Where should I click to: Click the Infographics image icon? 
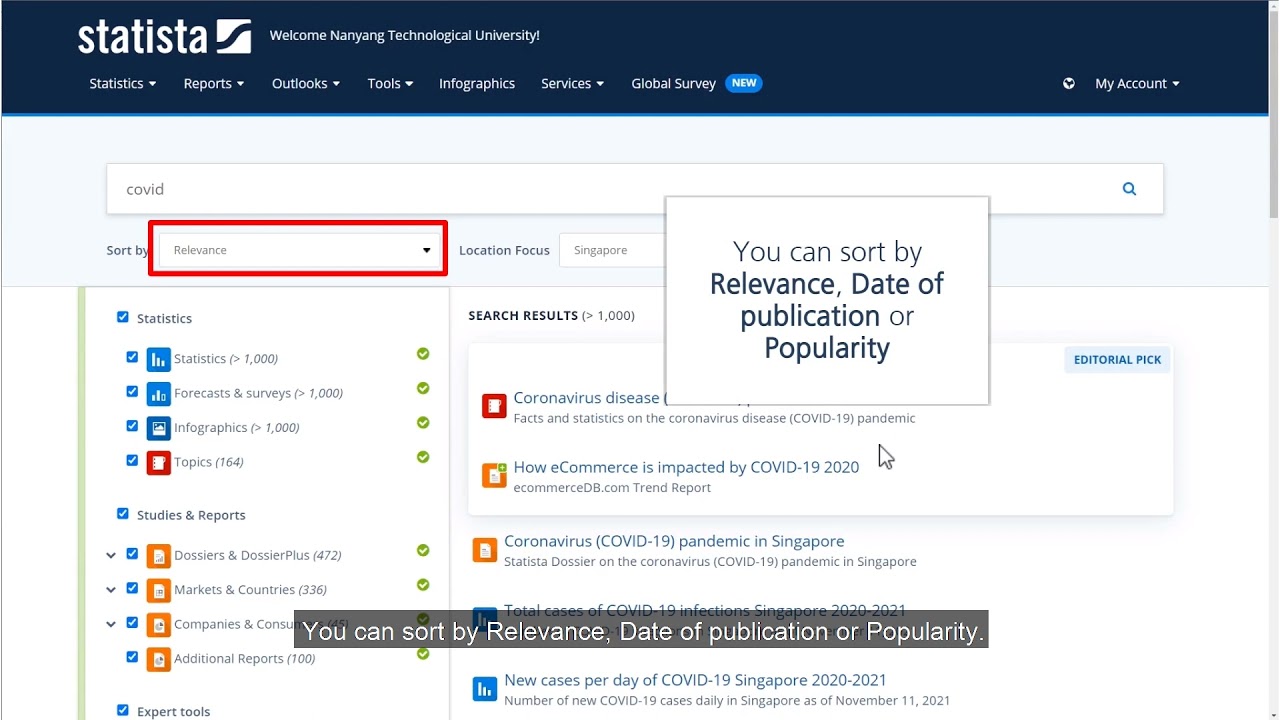pos(158,428)
